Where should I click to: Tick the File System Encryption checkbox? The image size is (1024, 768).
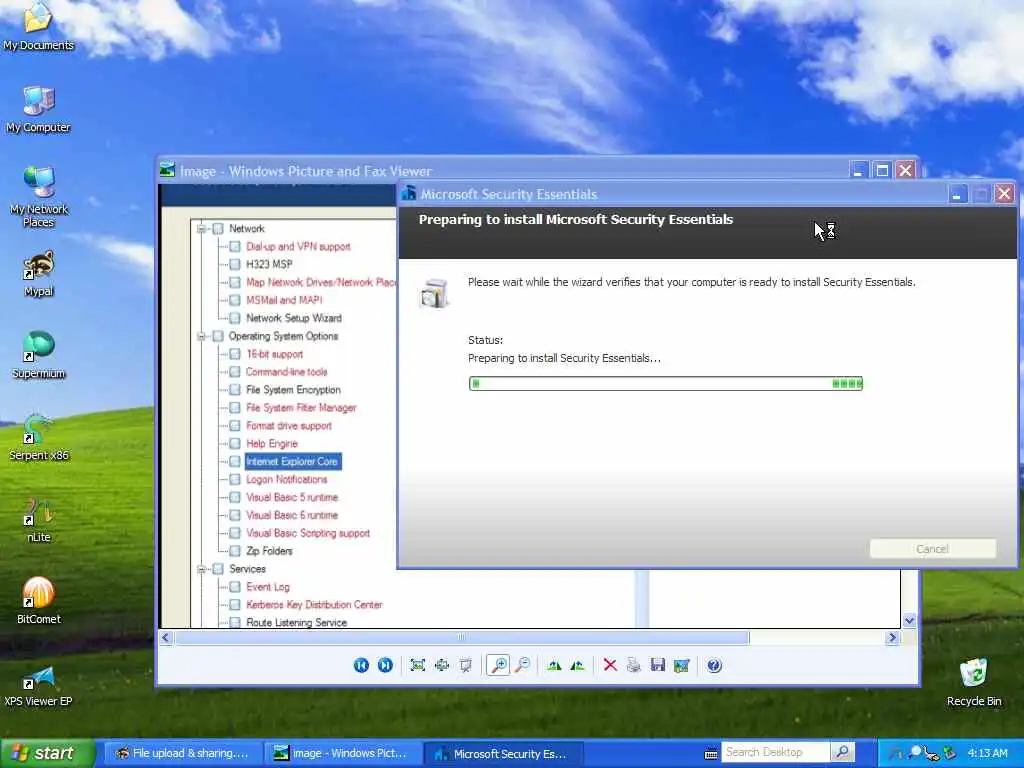tap(235, 390)
